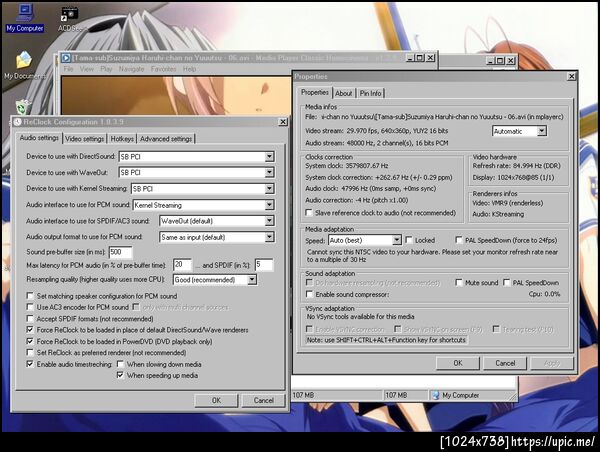Open My Computer desktop icon
This screenshot has width=600, height=452.
tap(24, 18)
